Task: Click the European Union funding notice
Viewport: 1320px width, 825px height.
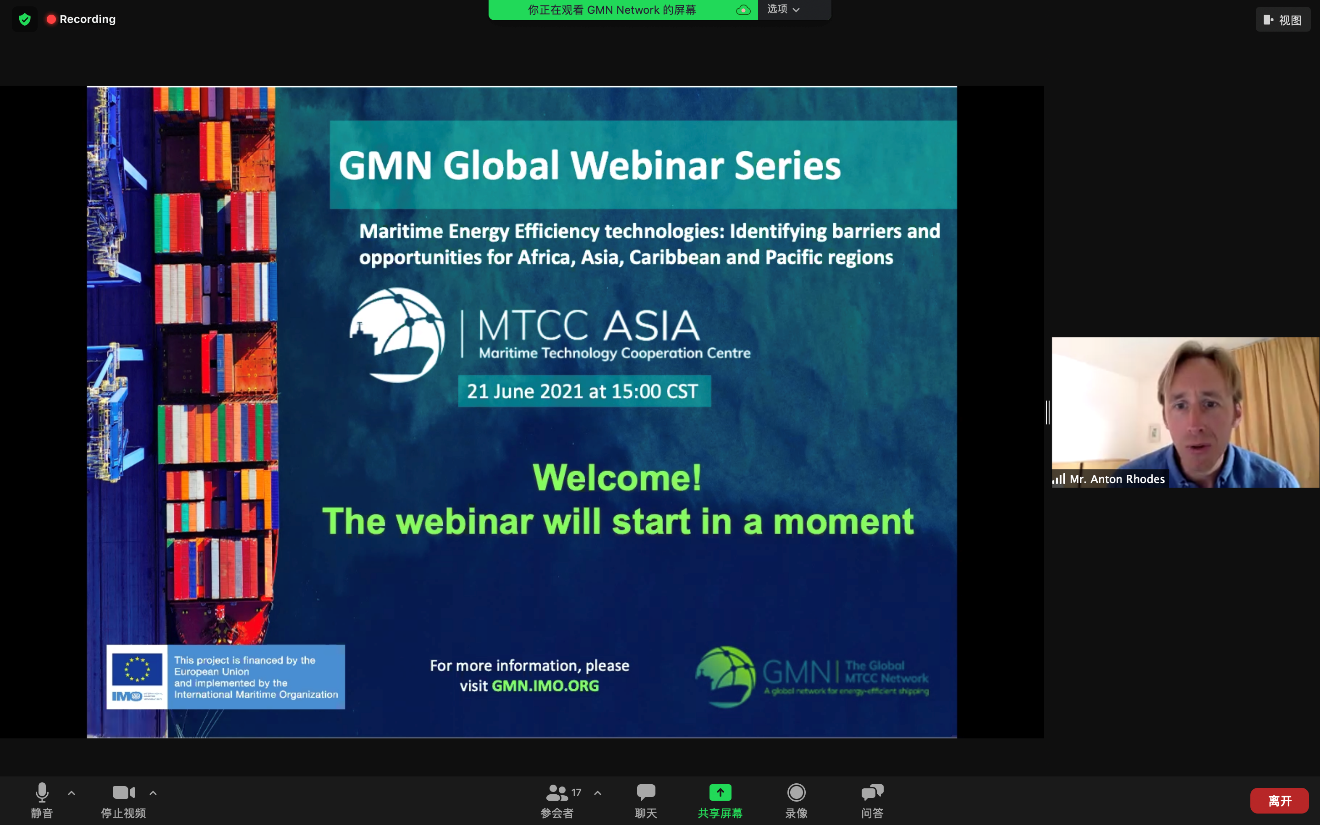Action: 226,677
